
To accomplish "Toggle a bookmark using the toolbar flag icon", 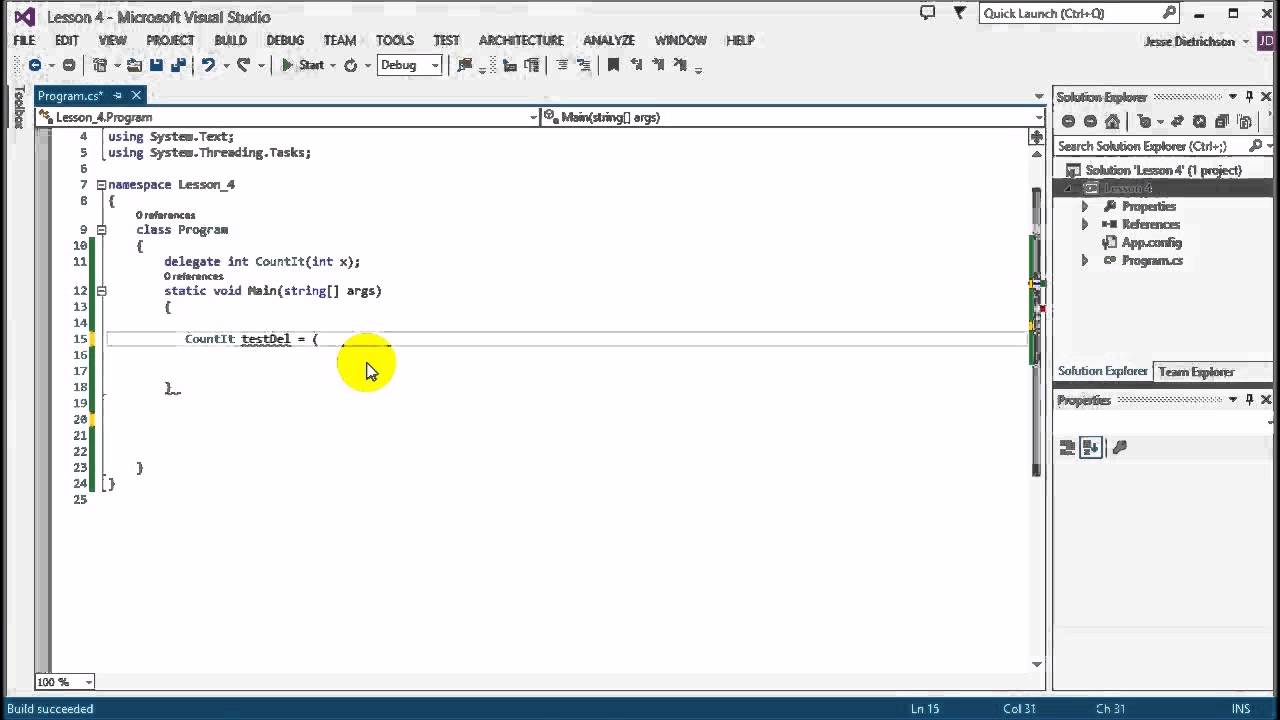I will (x=613, y=65).
